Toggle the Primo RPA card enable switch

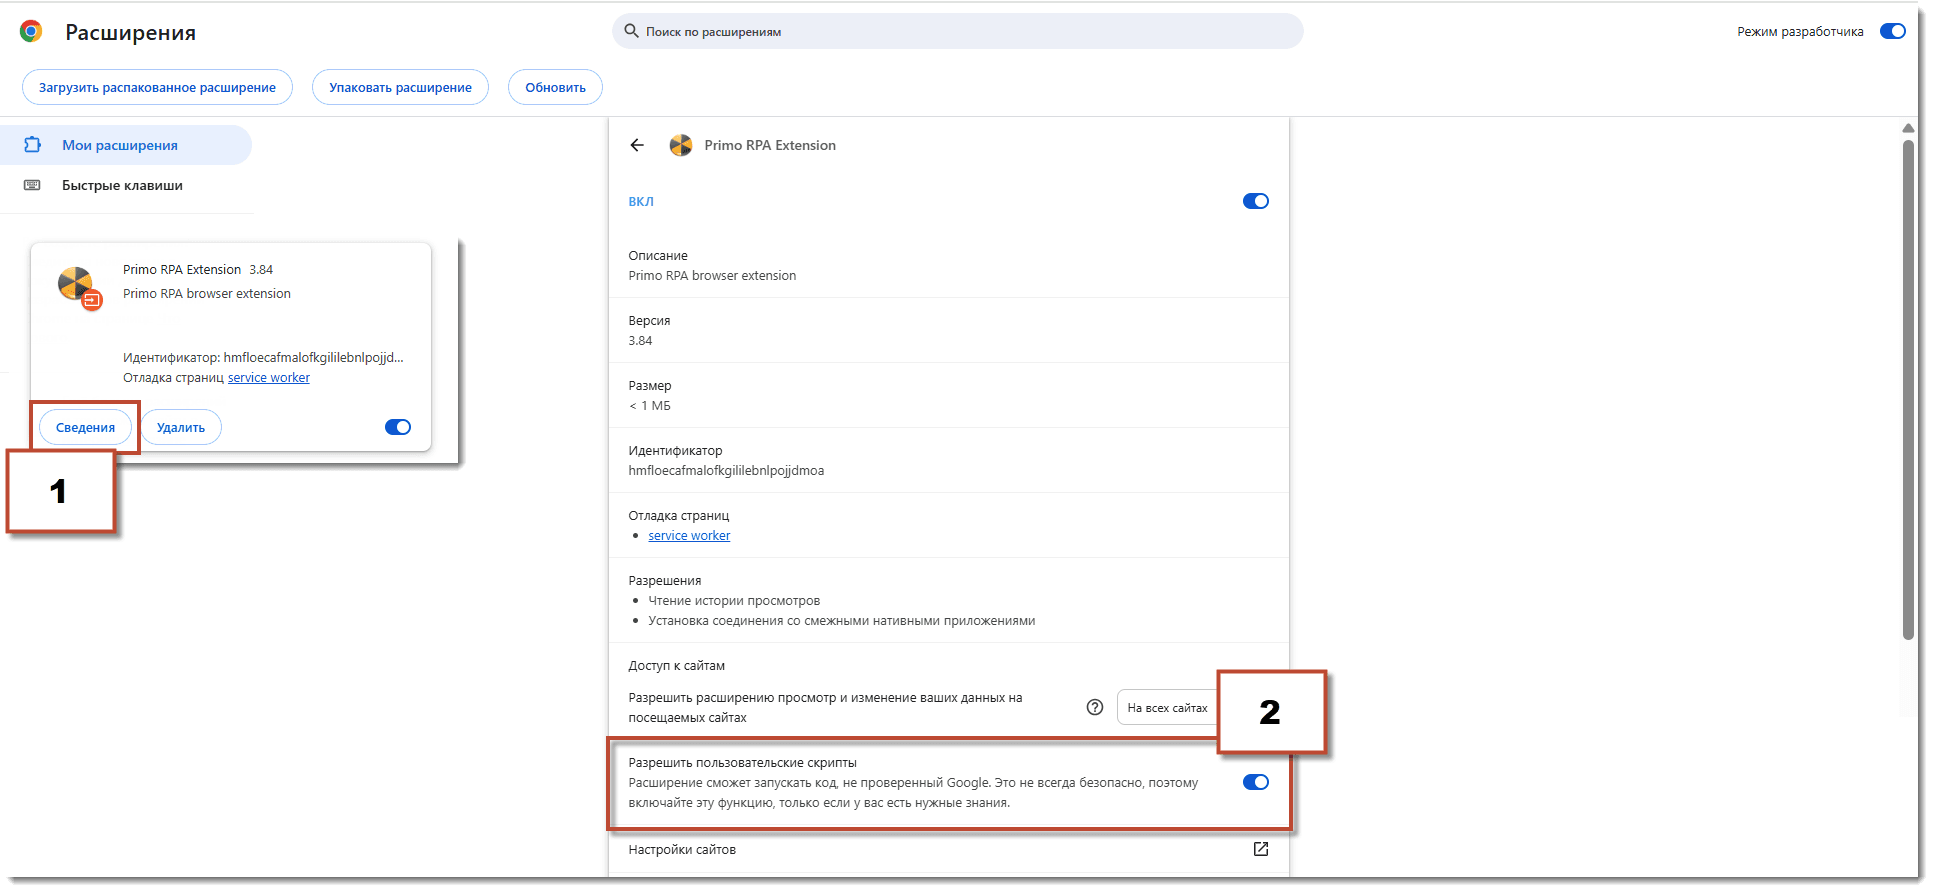398,427
